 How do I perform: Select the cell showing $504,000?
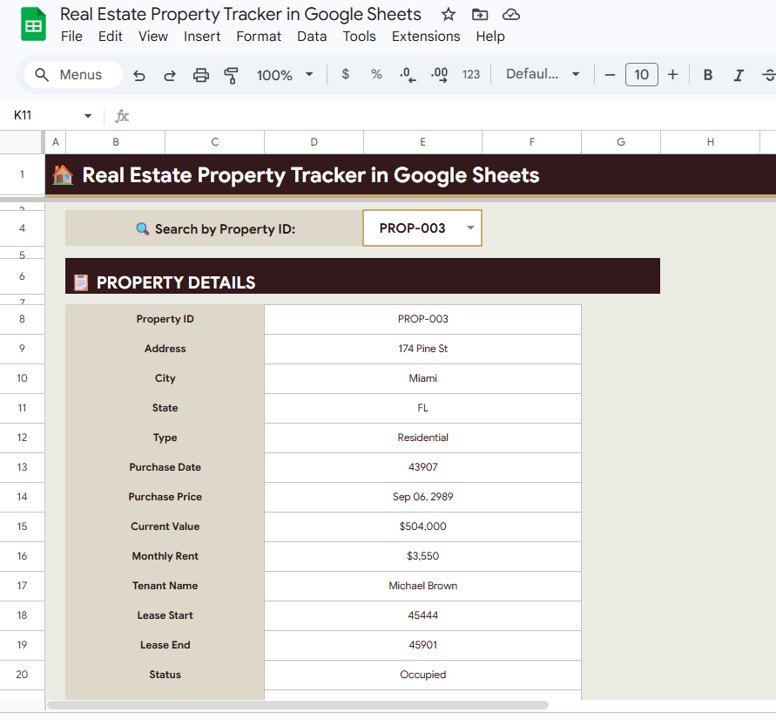point(423,527)
